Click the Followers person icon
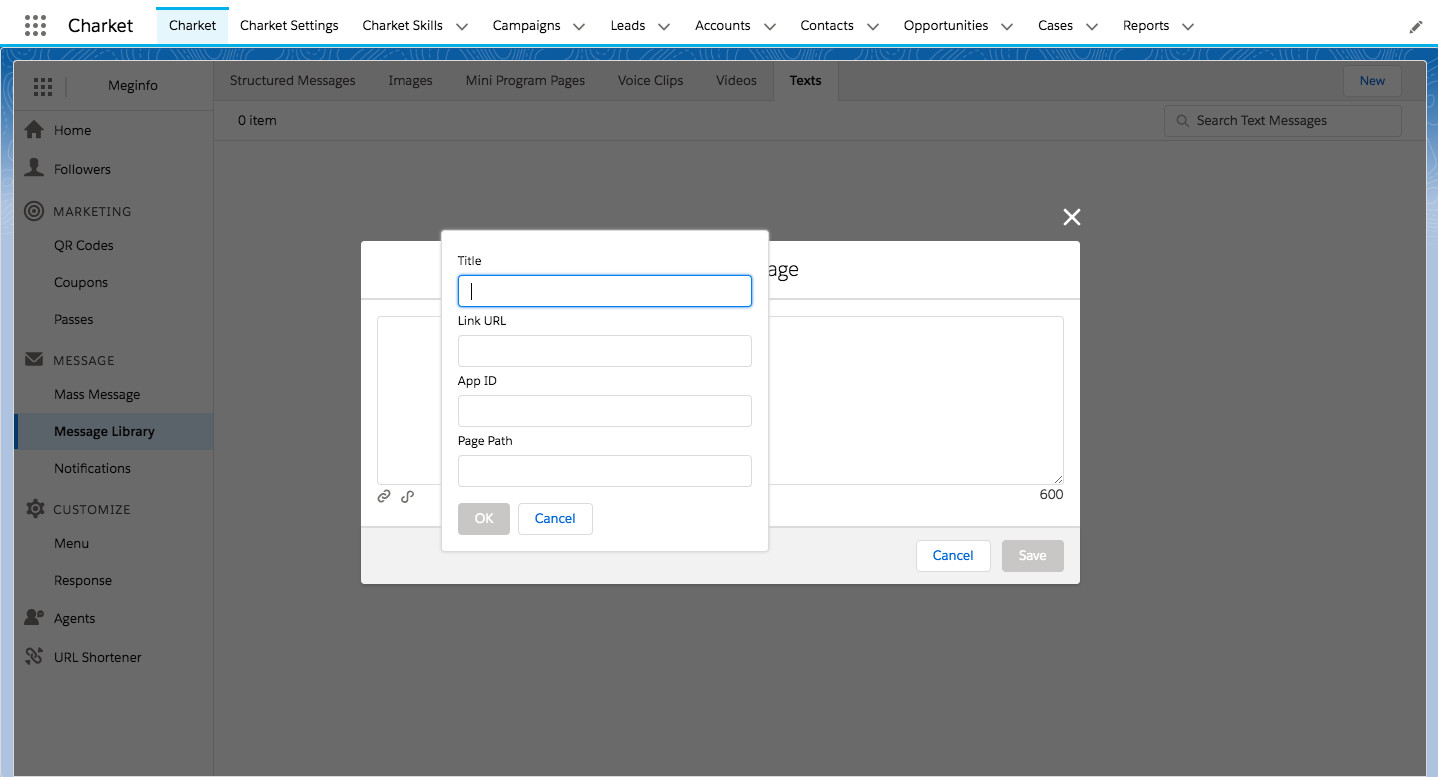Screen dimensions: 1438x777 coord(34,168)
